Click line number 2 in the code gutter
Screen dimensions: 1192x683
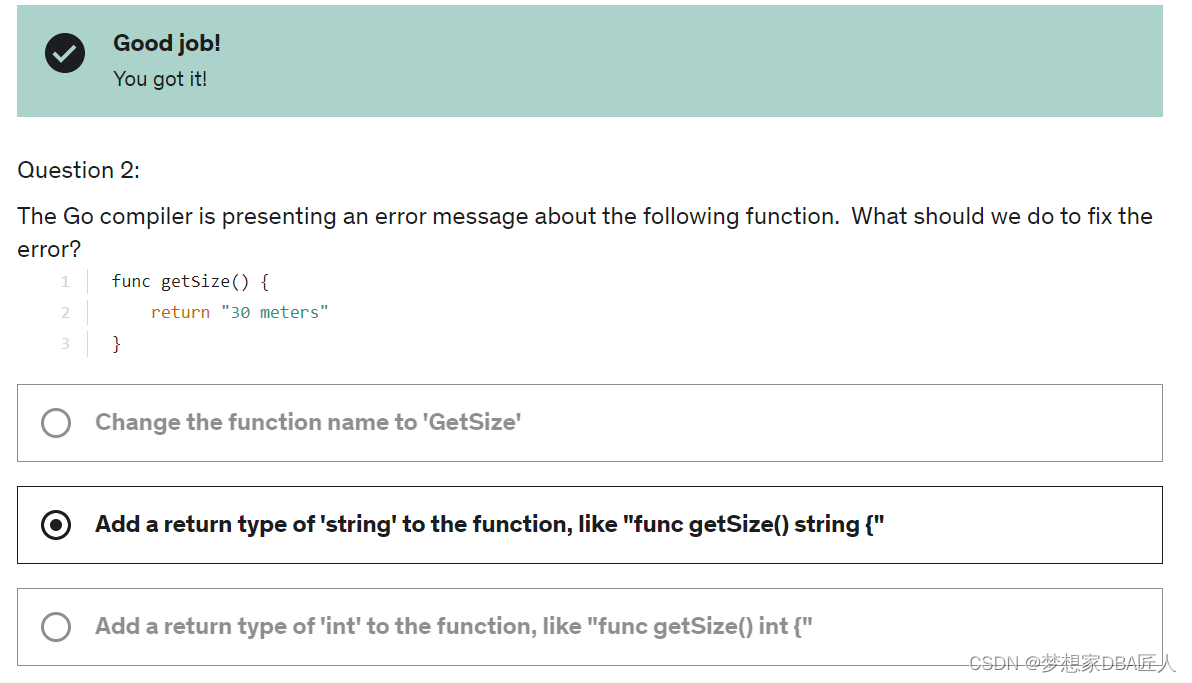(65, 312)
